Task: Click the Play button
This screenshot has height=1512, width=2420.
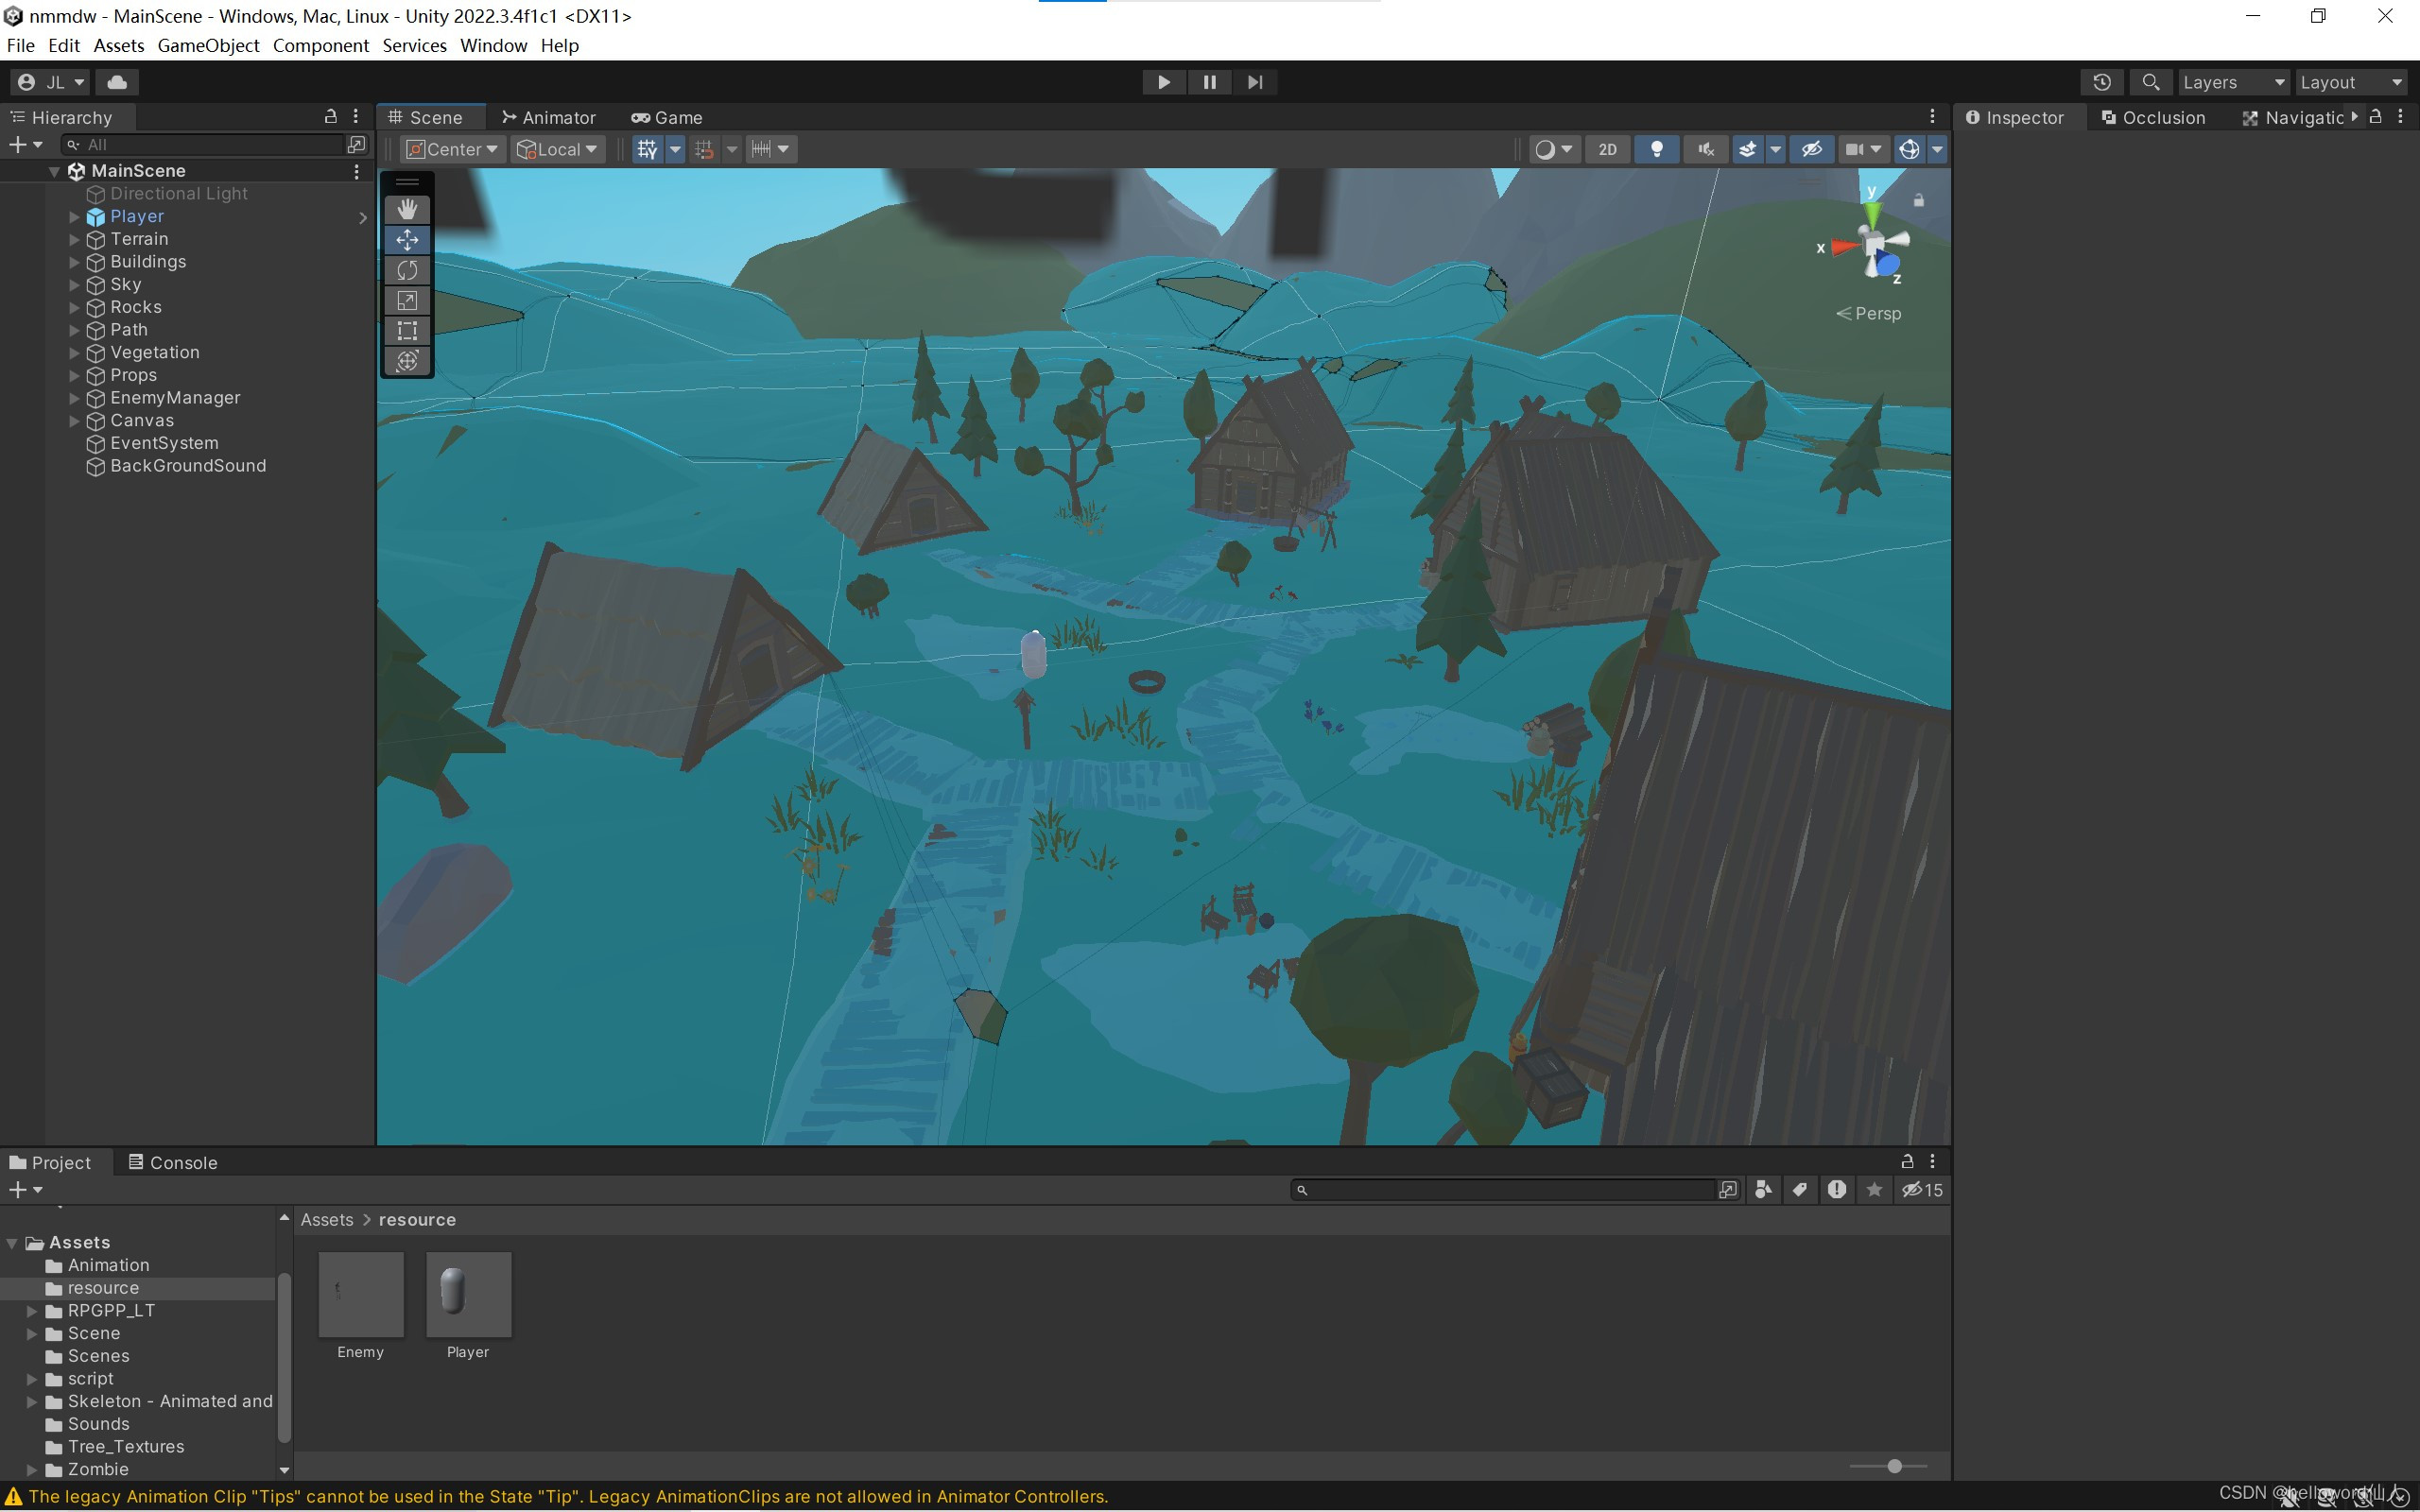Action: pyautogui.click(x=1164, y=82)
